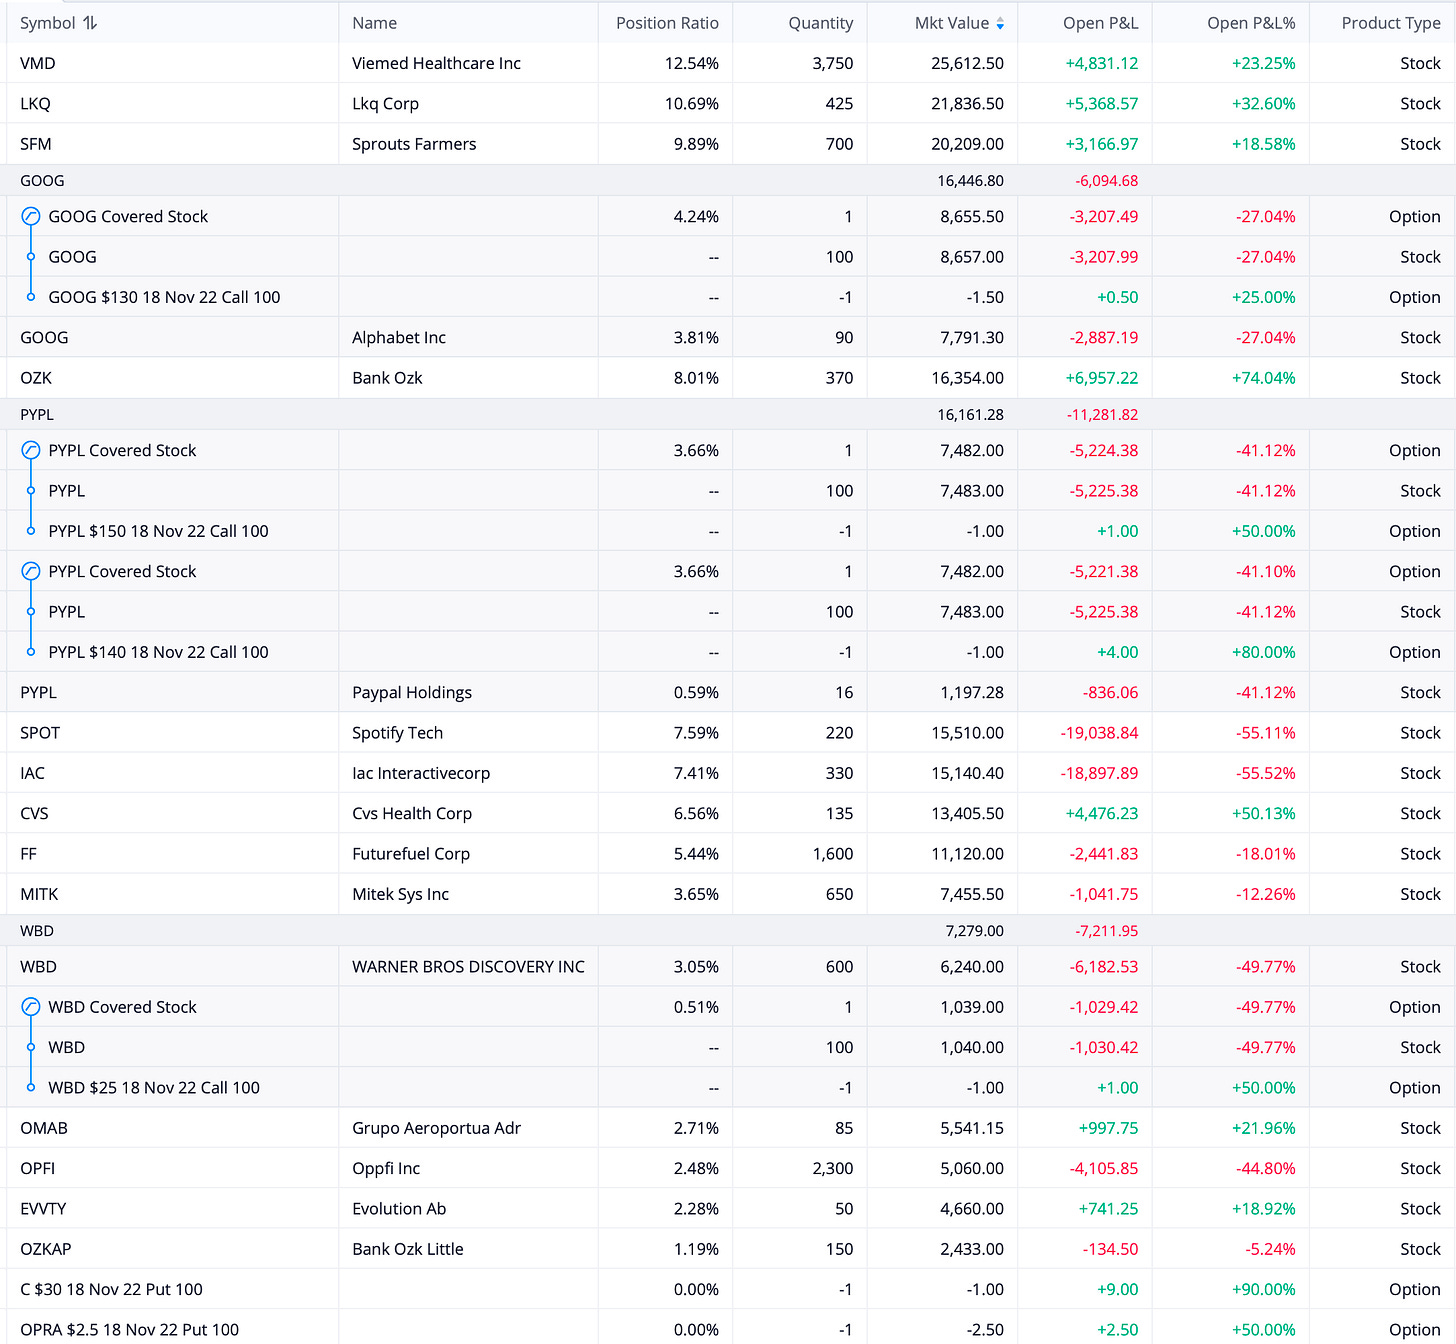Select OPRA $2.5 18 Nov 22 Put 100
The image size is (1456, 1344).
click(x=129, y=1330)
